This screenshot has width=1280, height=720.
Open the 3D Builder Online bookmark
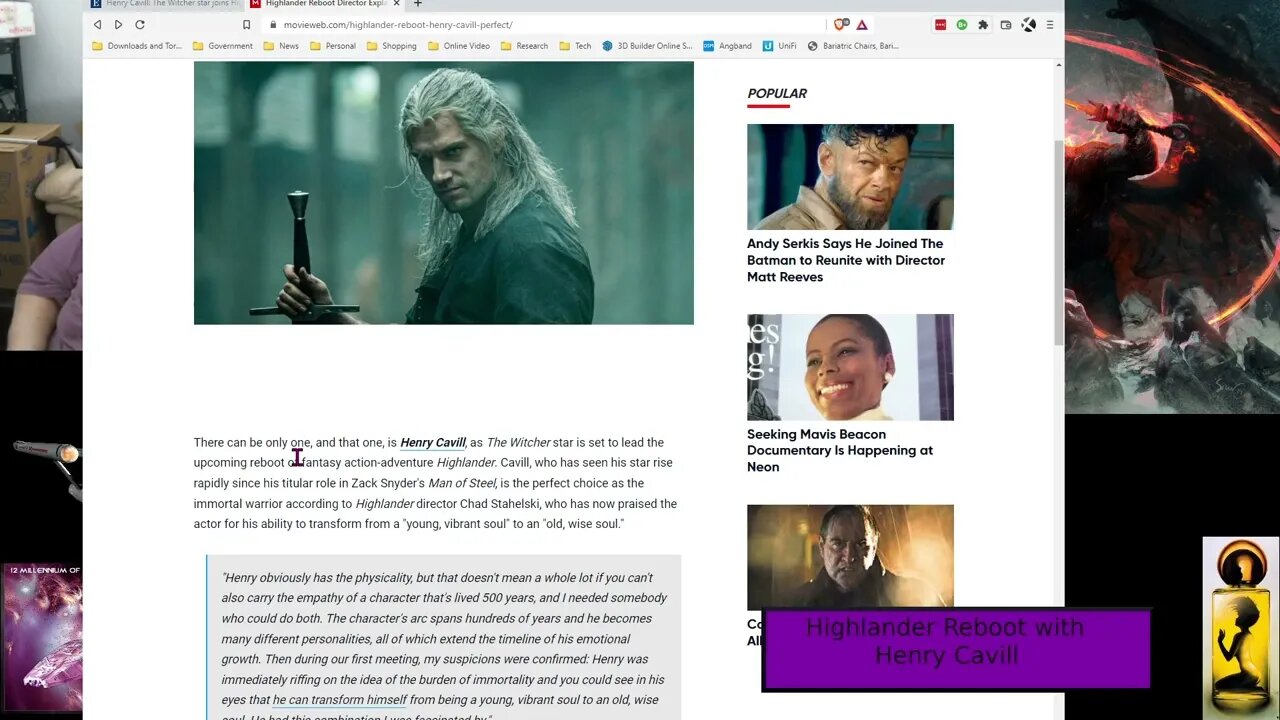pyautogui.click(x=647, y=46)
